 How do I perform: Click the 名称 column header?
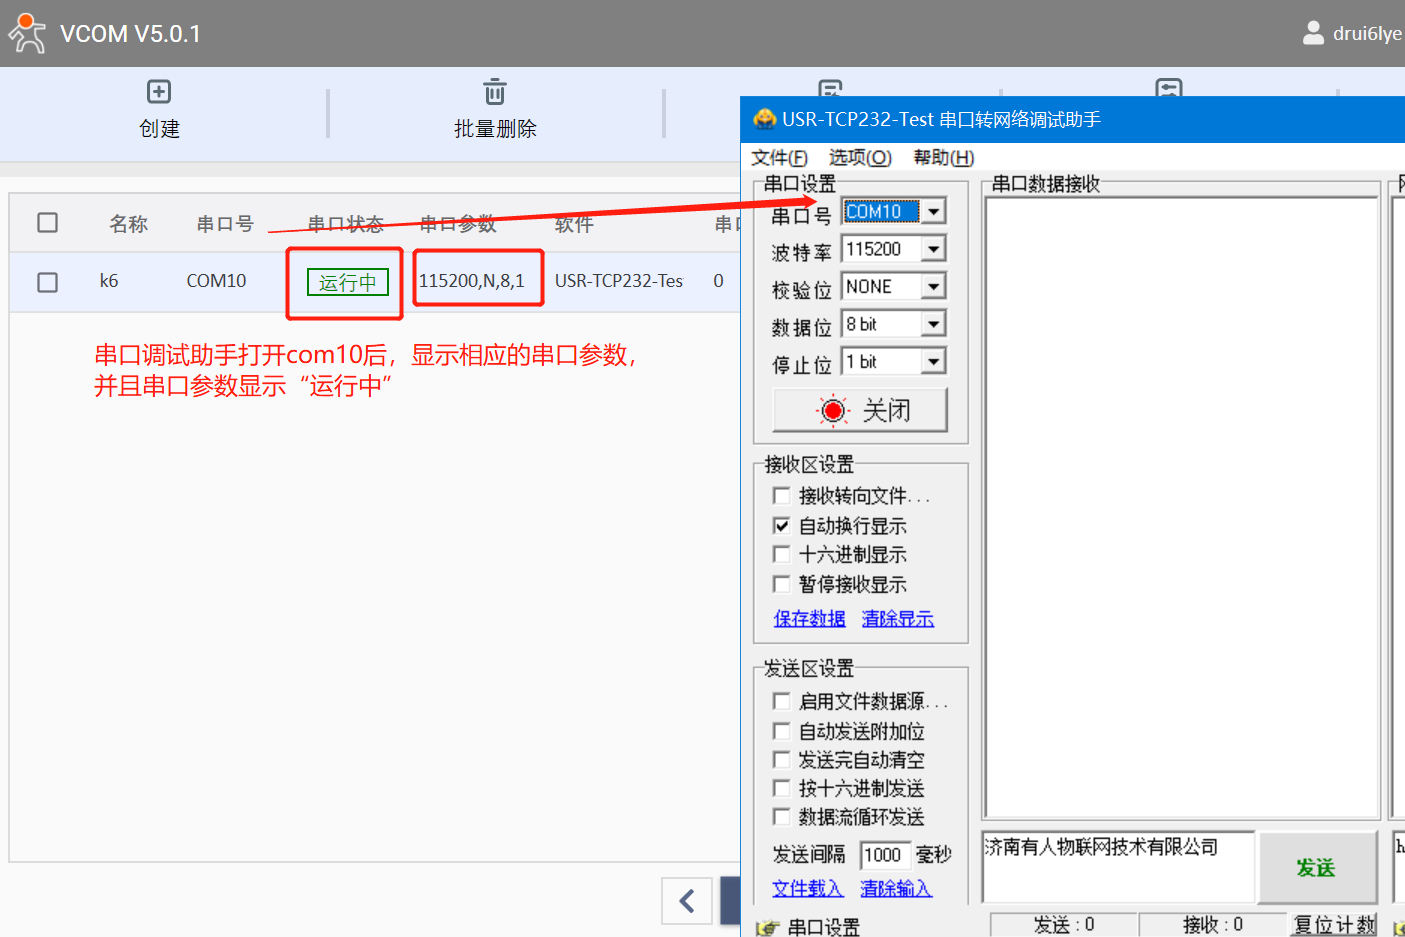click(x=128, y=224)
